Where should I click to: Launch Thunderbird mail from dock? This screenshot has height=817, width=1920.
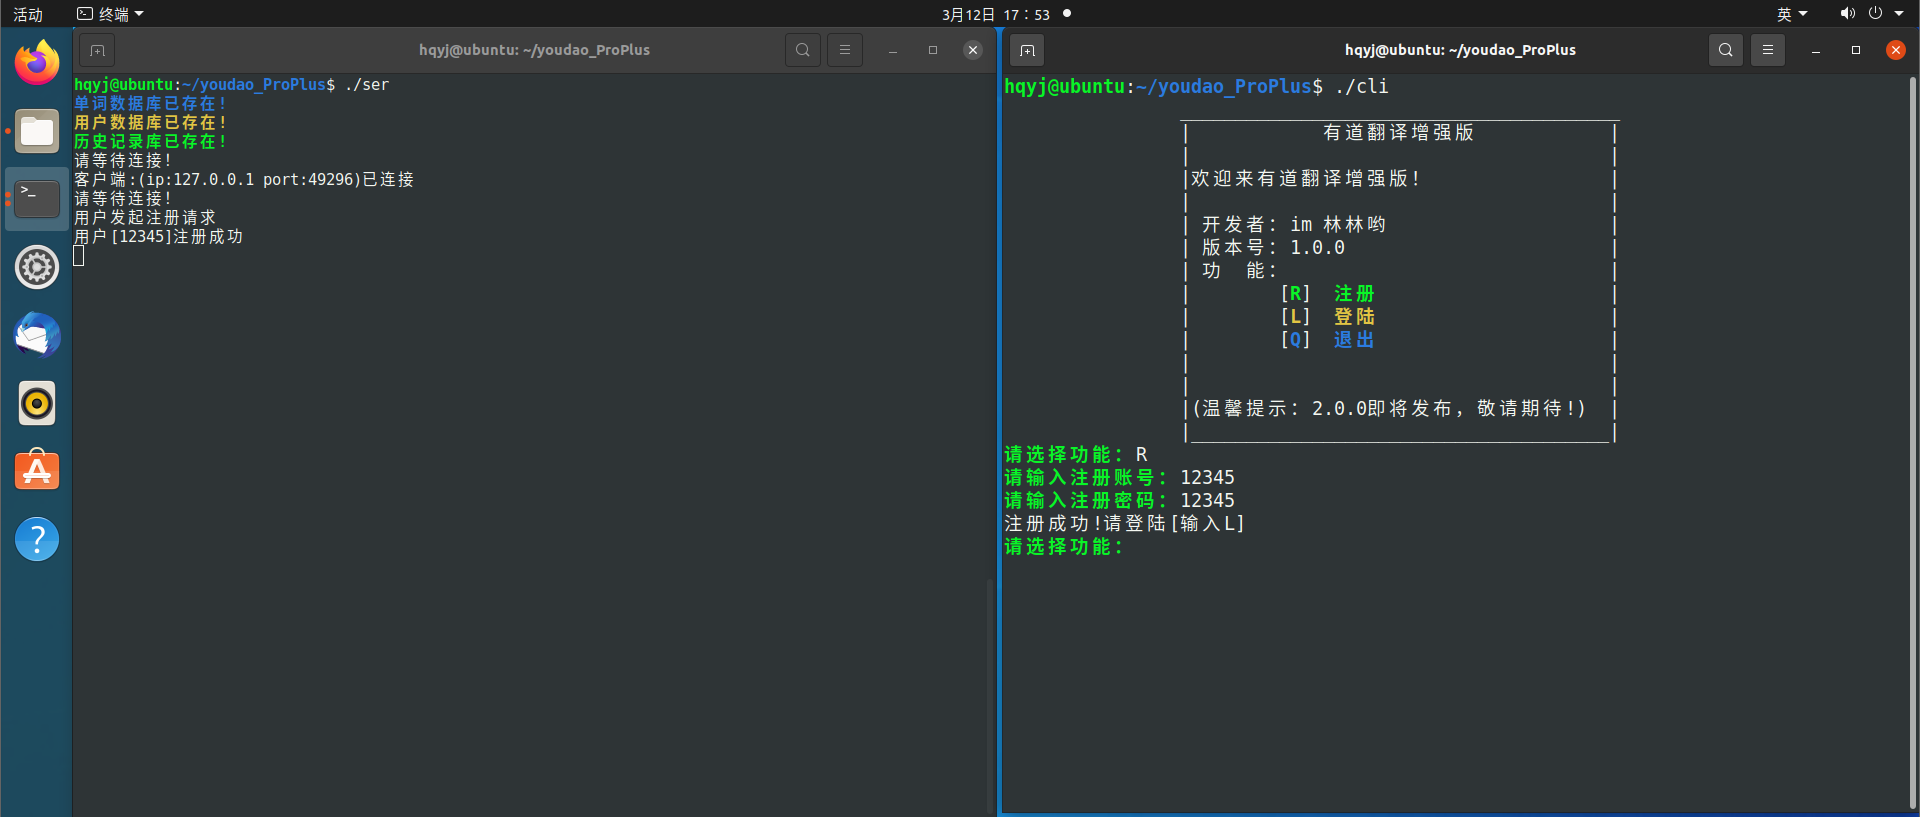37,335
